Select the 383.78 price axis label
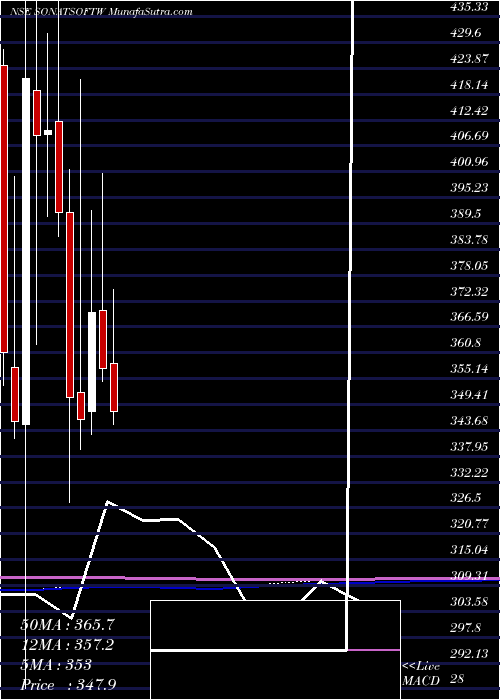This screenshot has width=500, height=700. click(x=467, y=240)
